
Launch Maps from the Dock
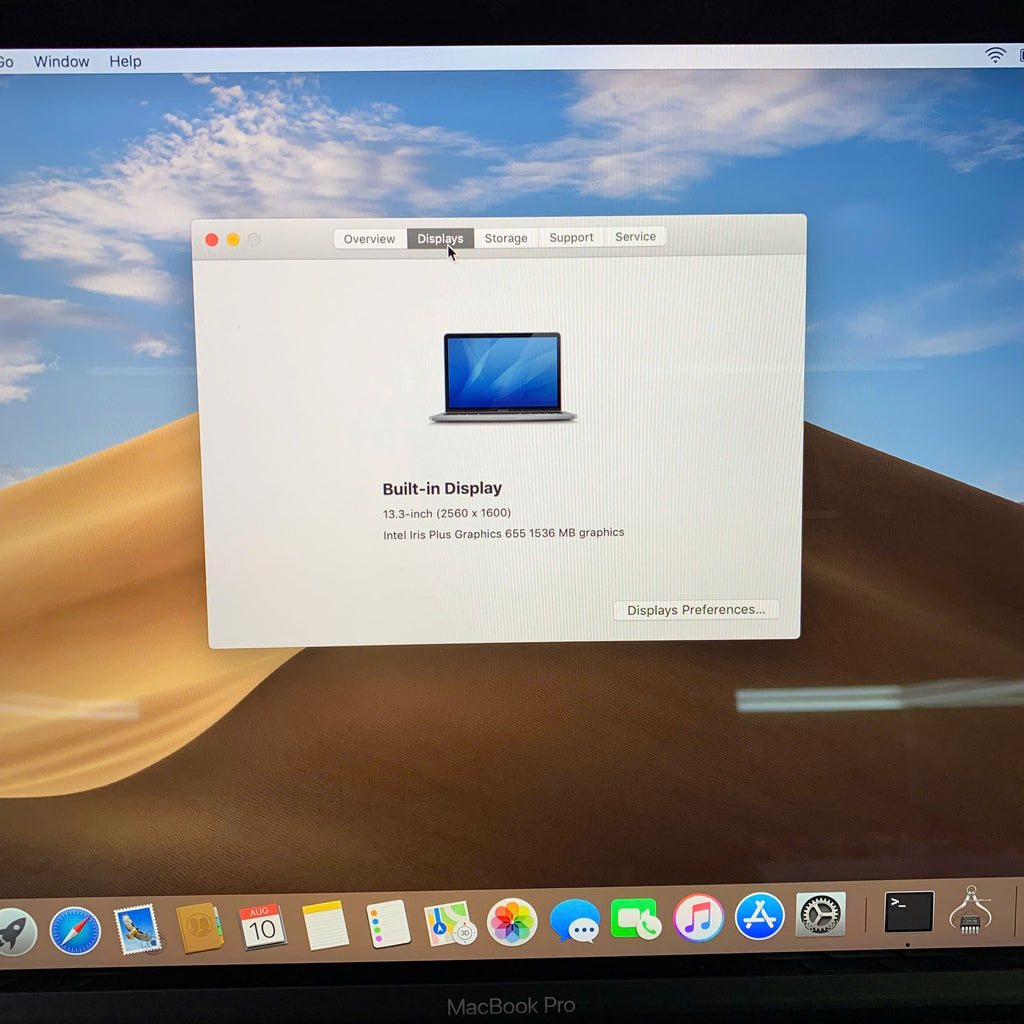450,923
